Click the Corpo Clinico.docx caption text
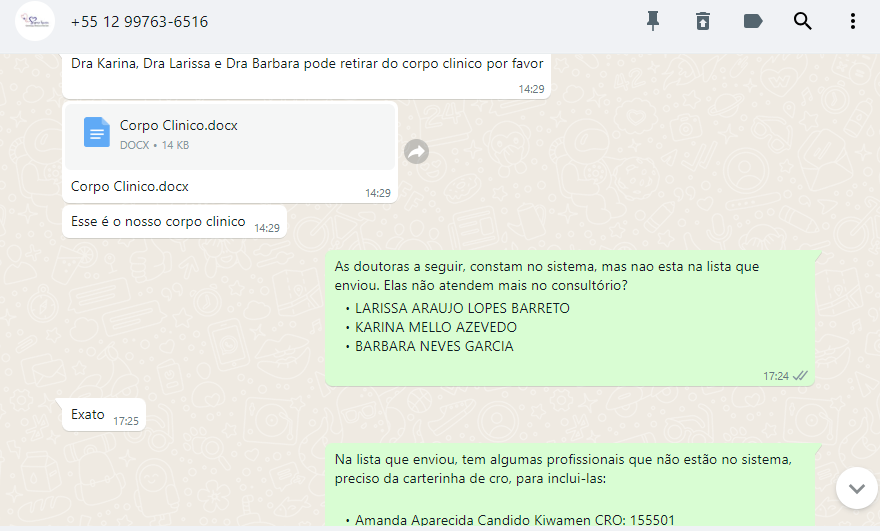 pos(130,186)
